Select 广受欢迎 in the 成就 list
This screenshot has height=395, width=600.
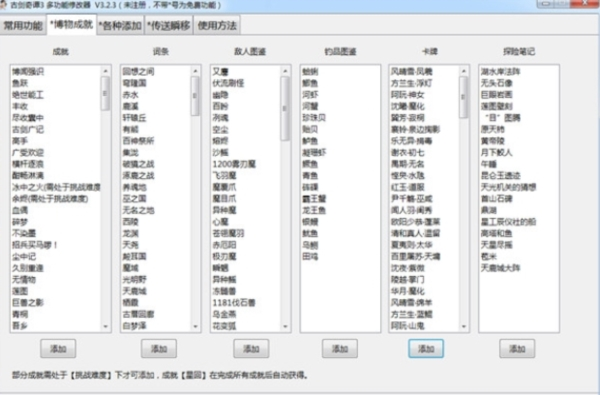[x=28, y=152]
